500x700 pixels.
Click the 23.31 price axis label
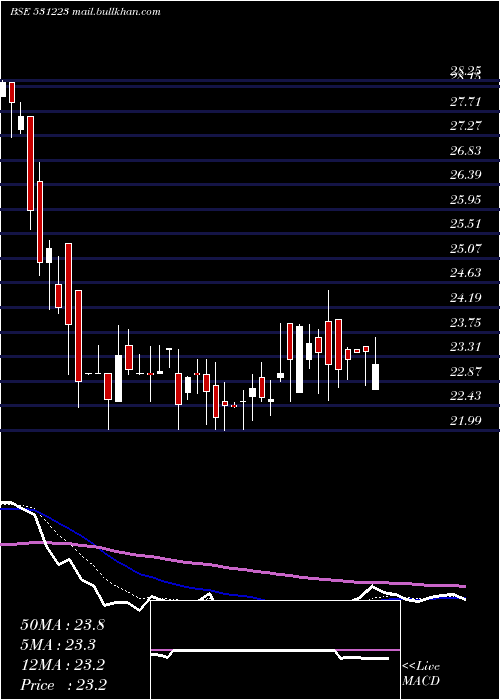point(465,346)
